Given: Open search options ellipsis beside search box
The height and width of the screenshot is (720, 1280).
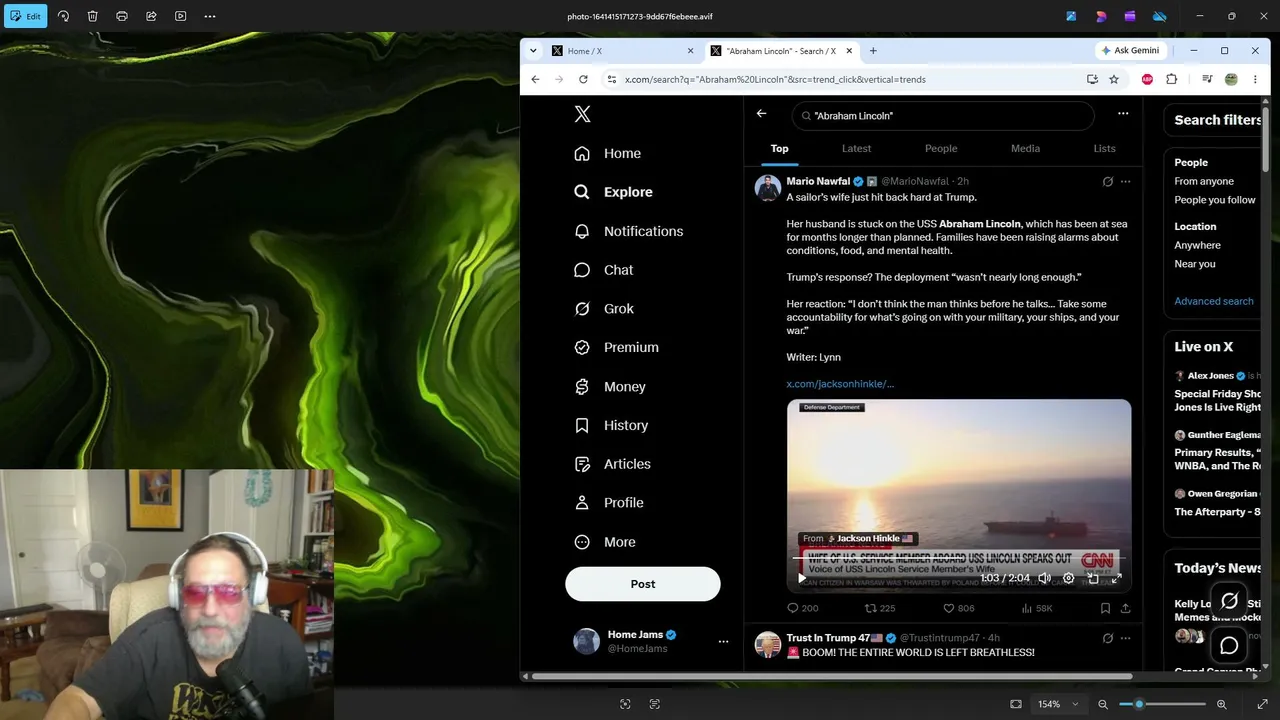Looking at the screenshot, I should pyautogui.click(x=1123, y=114).
